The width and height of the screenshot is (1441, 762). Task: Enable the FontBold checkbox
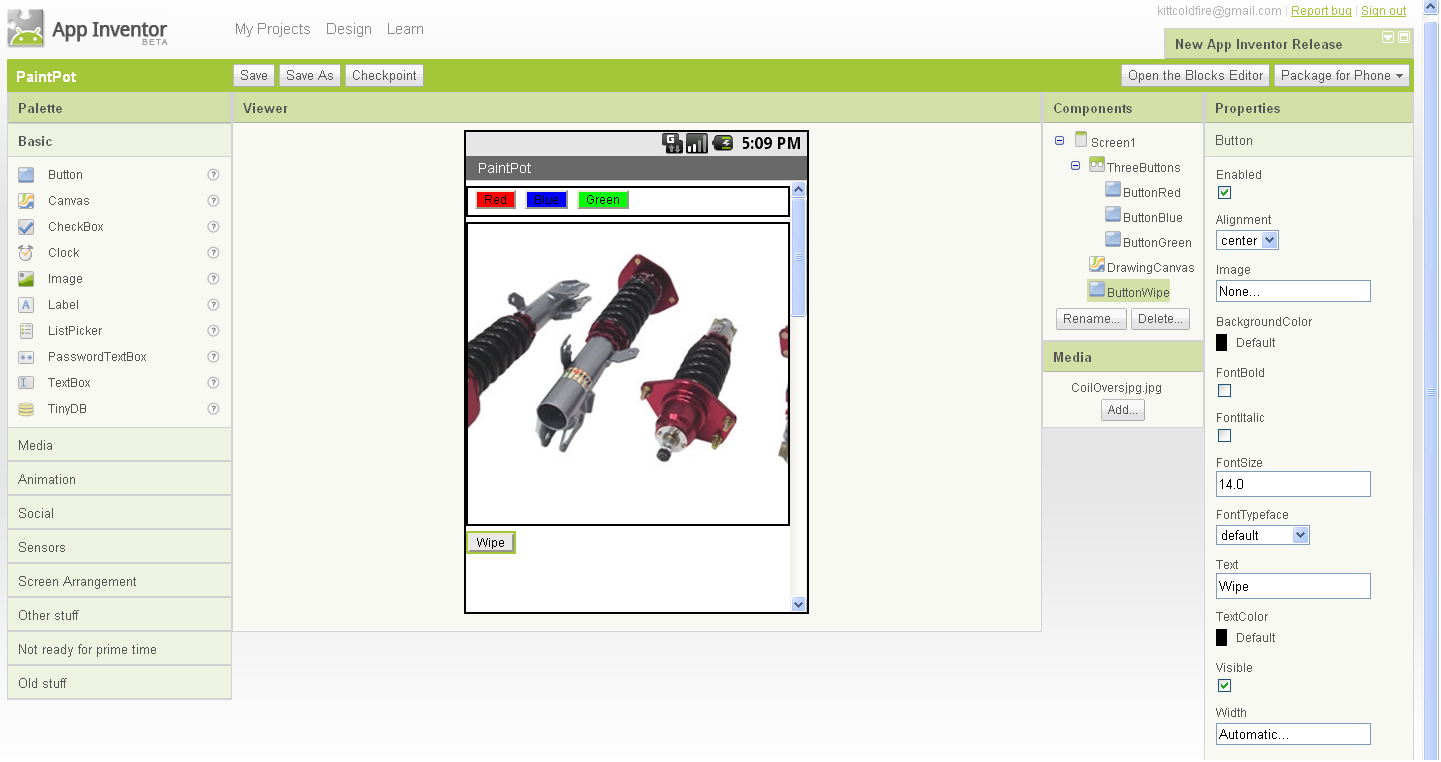click(1224, 391)
